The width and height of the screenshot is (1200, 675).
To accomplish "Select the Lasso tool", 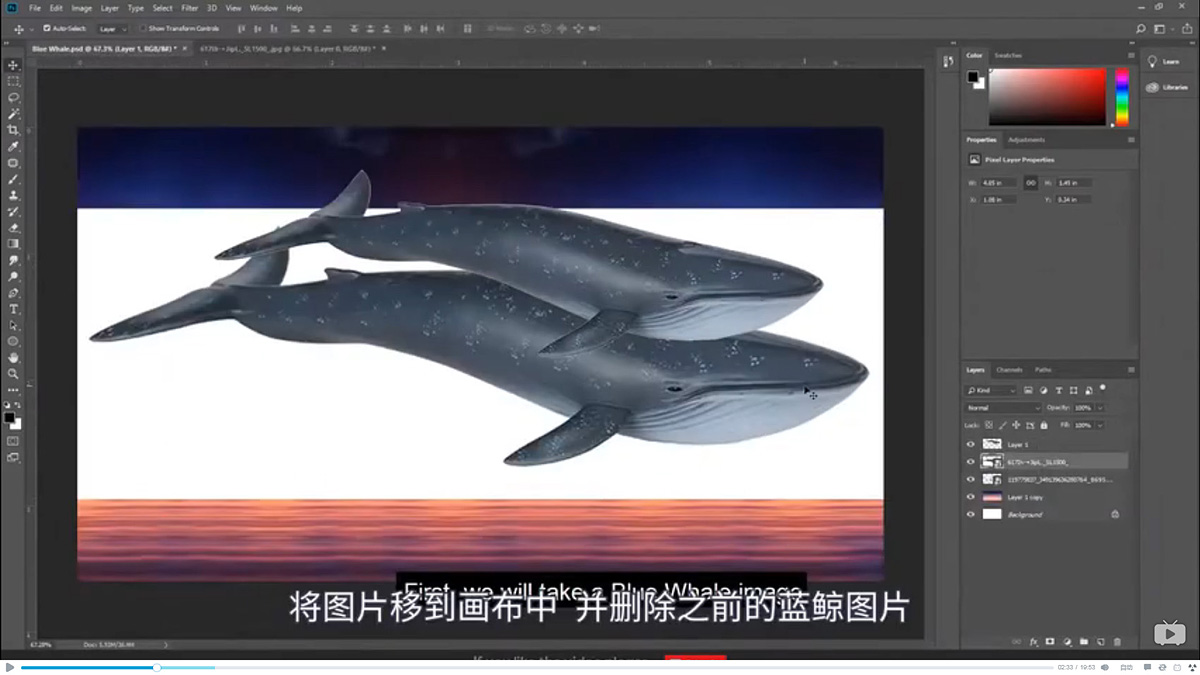I will tap(13, 96).
